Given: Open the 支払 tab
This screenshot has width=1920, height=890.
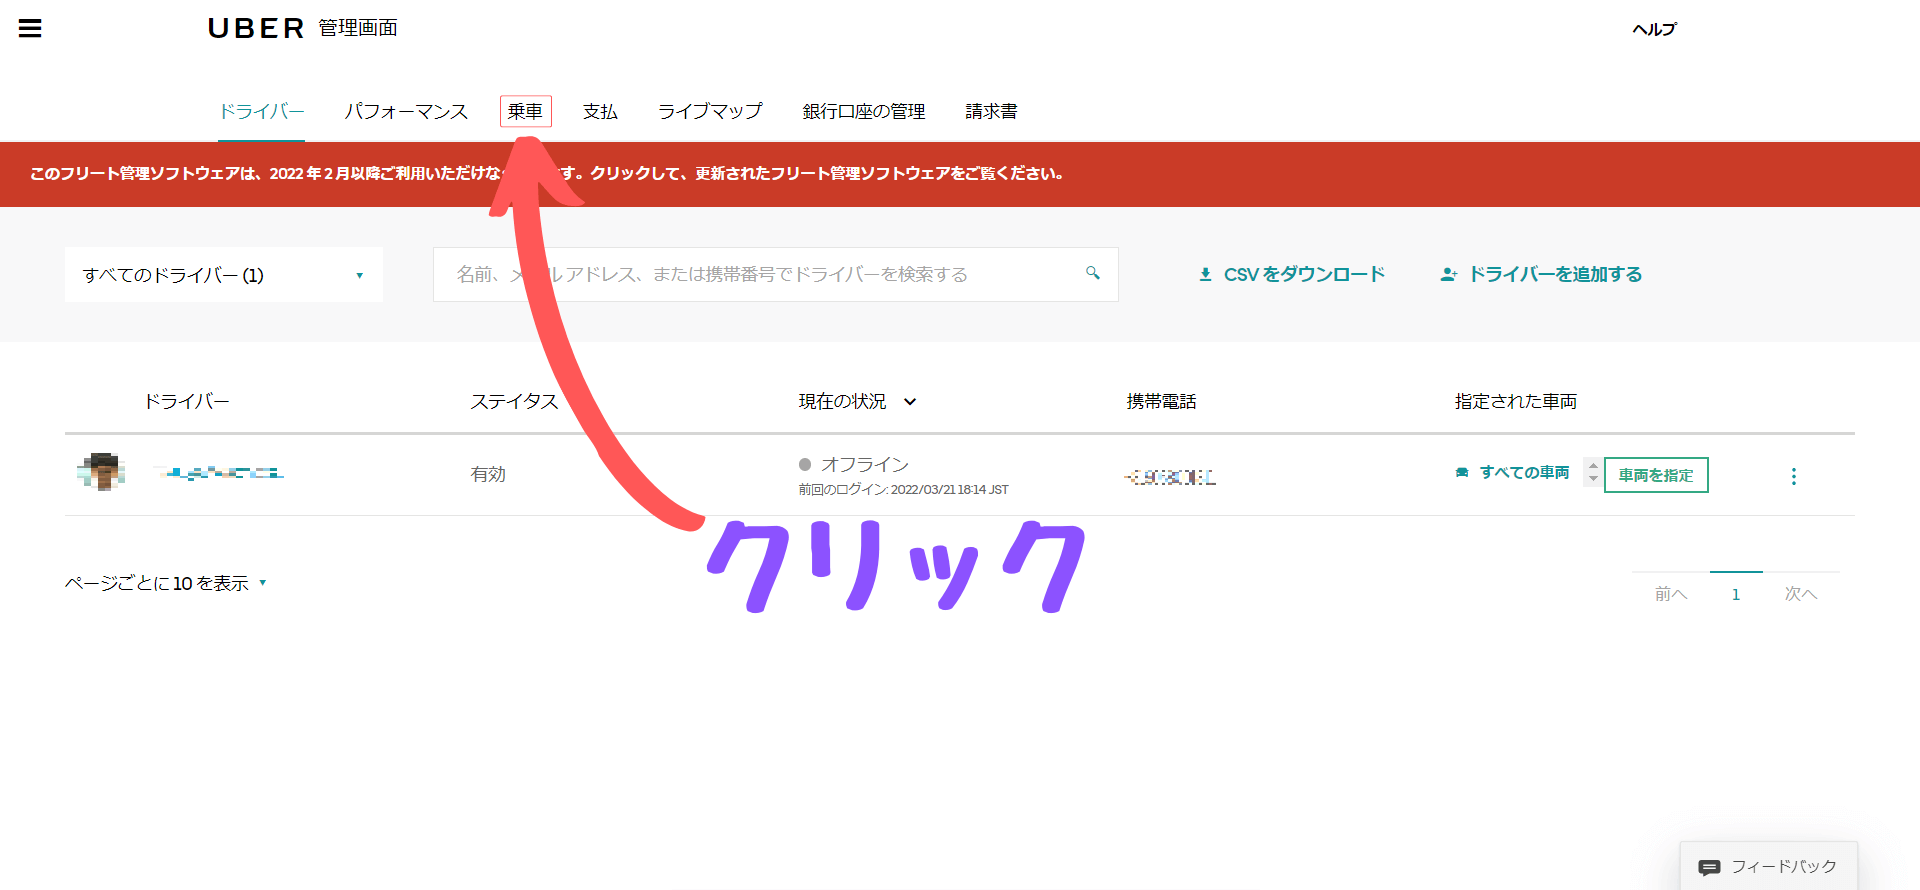Looking at the screenshot, I should click(x=600, y=111).
